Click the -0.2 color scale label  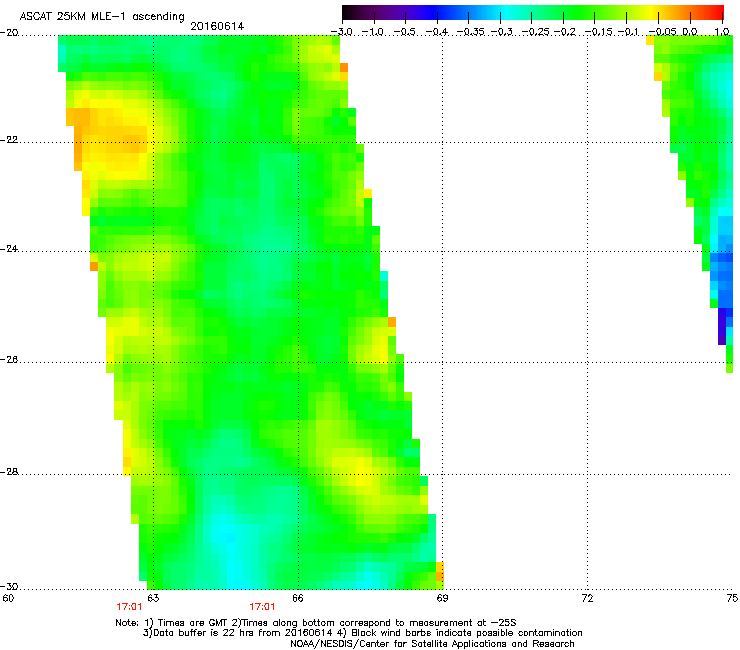pyautogui.click(x=565, y=32)
